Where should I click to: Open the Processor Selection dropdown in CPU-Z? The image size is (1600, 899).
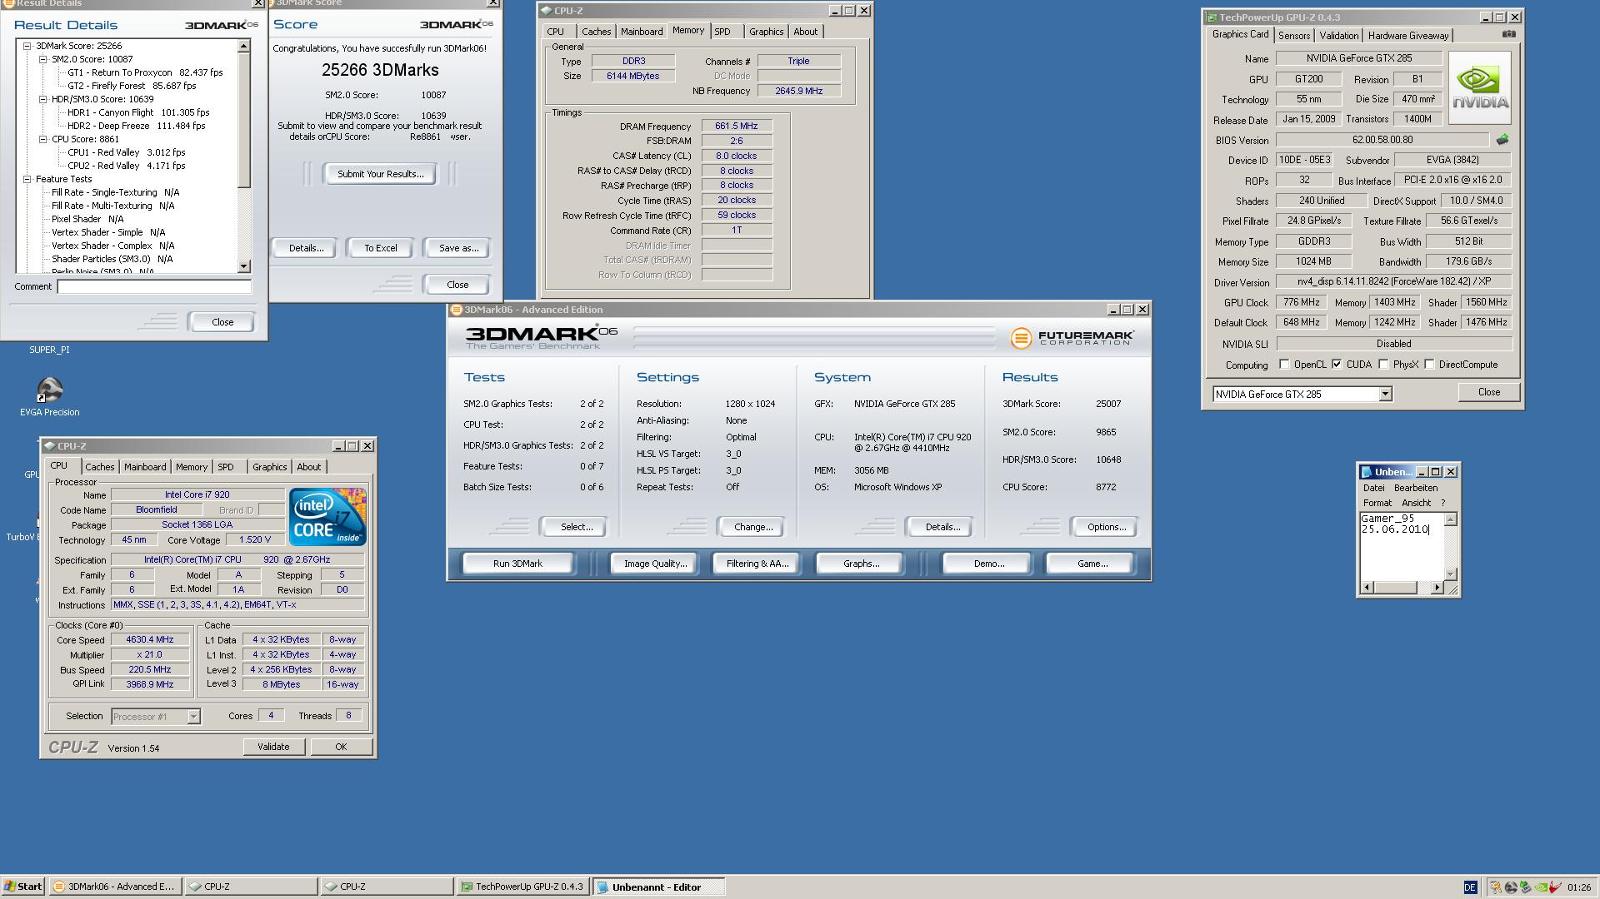pos(193,716)
